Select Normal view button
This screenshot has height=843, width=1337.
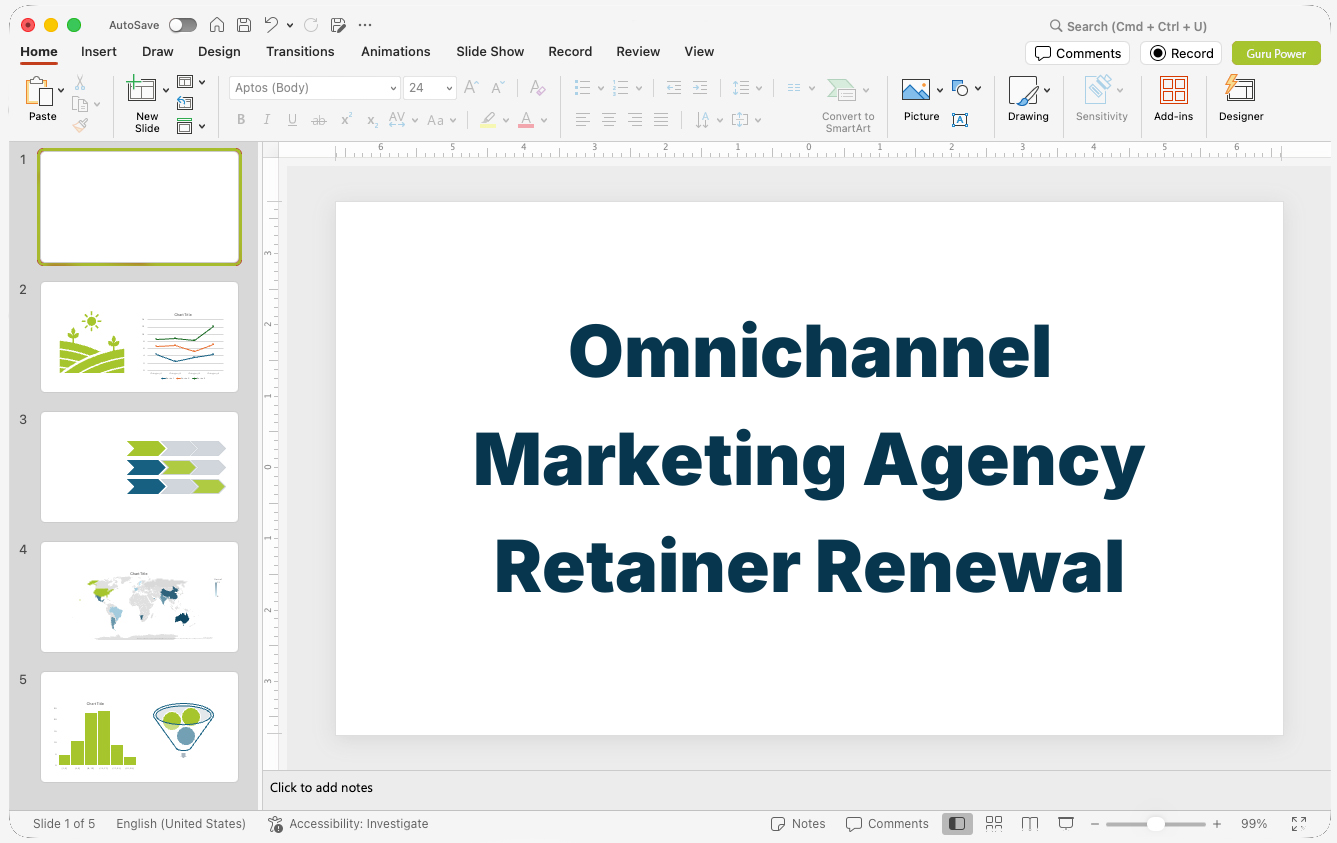tap(957, 824)
